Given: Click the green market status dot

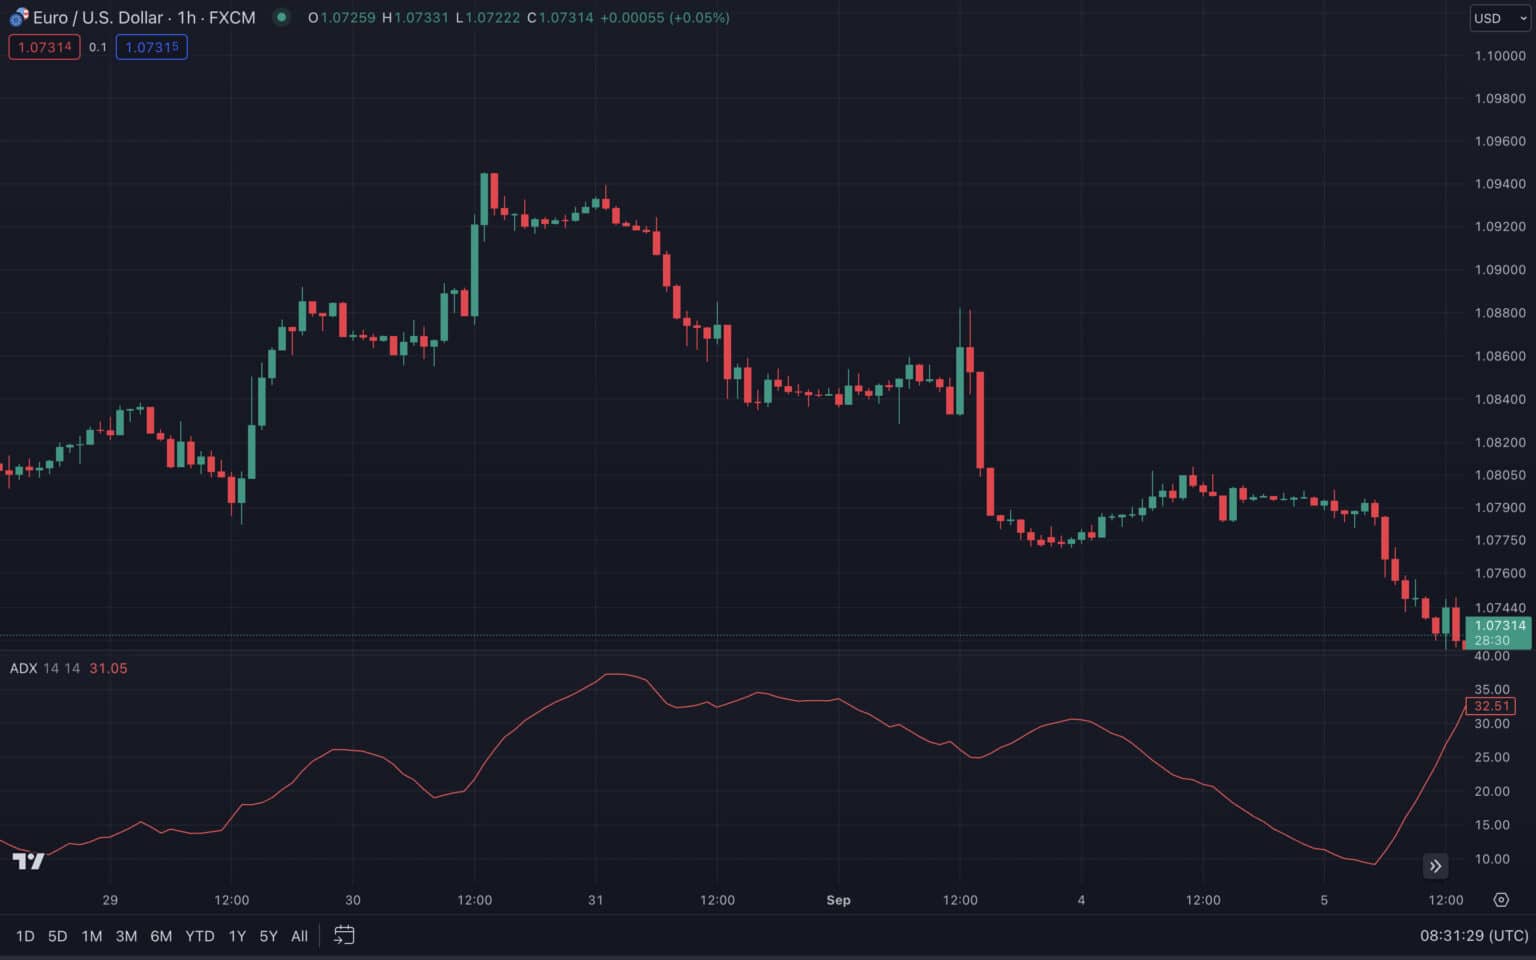Looking at the screenshot, I should pyautogui.click(x=282, y=17).
